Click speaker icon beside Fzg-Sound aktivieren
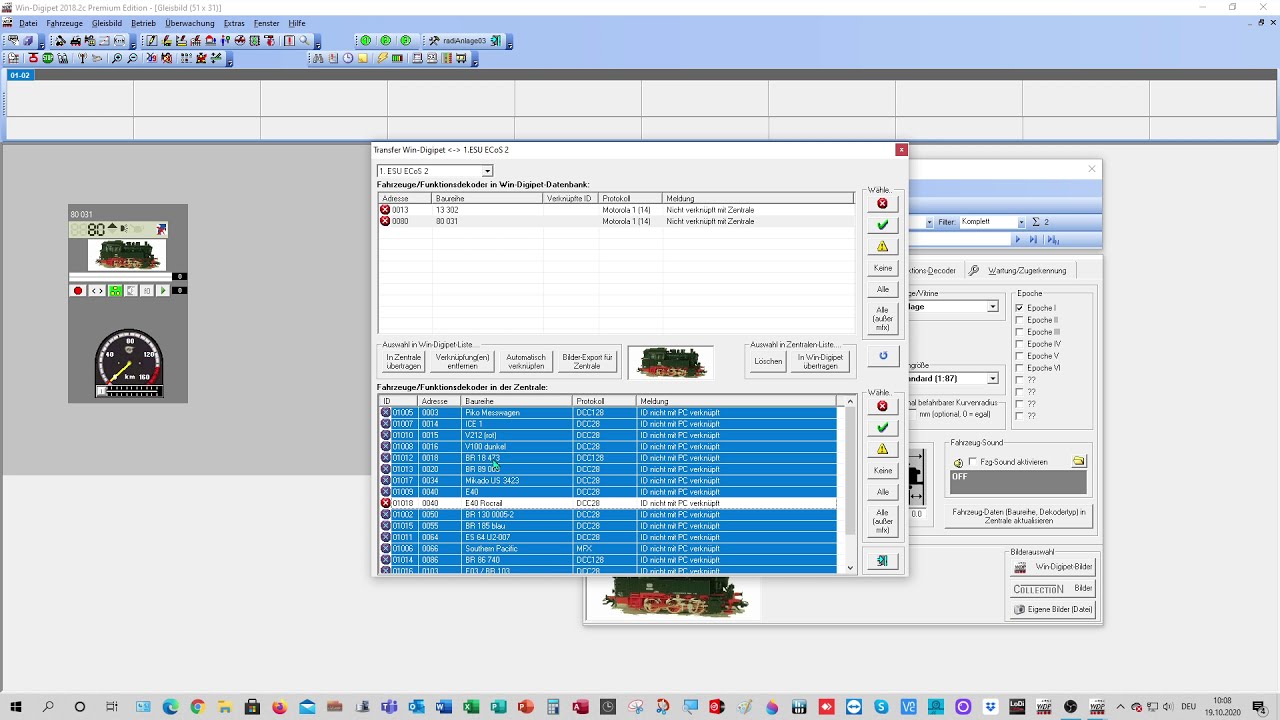Viewport: 1280px width, 720px height. click(958, 462)
